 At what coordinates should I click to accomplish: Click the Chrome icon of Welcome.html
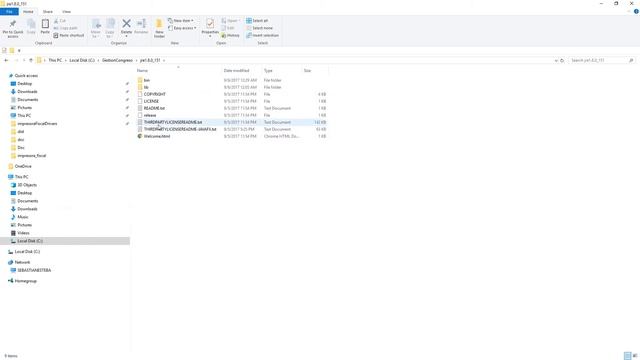click(140, 136)
